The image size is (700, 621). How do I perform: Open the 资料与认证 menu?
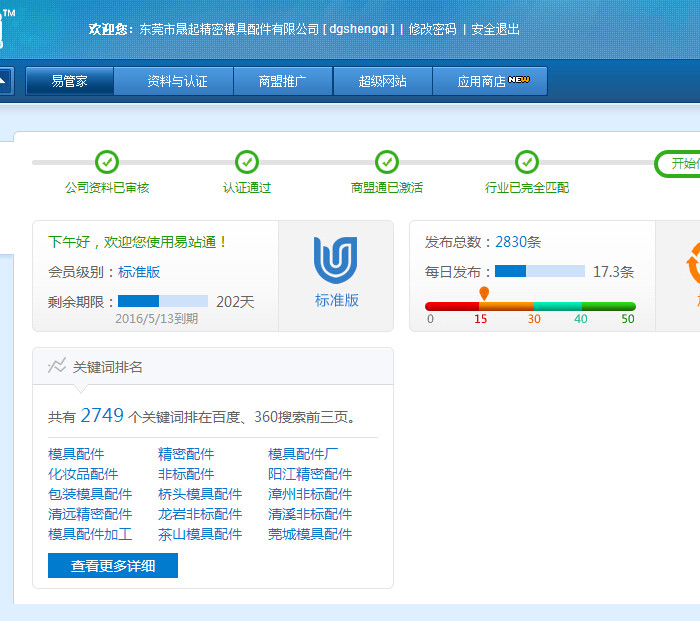[177, 82]
